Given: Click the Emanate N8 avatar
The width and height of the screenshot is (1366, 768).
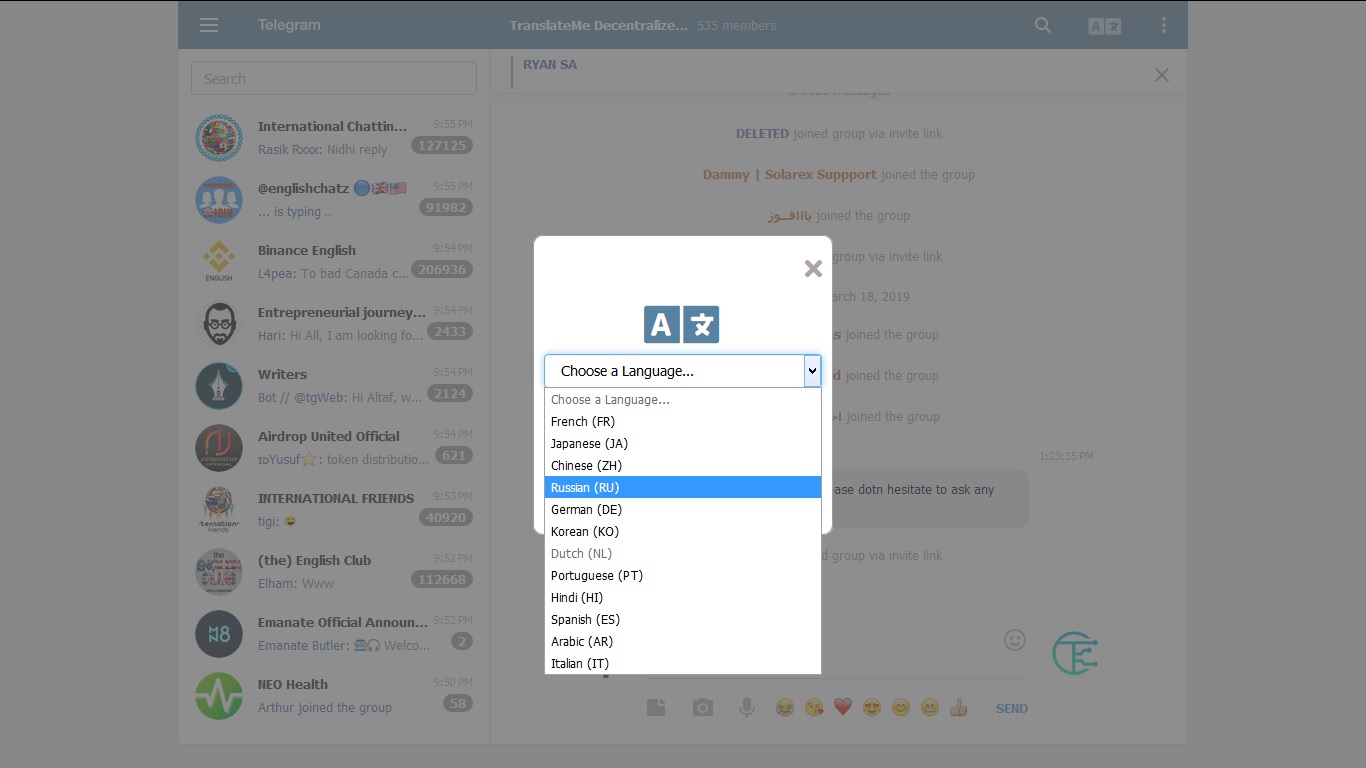Looking at the screenshot, I should pyautogui.click(x=219, y=634).
